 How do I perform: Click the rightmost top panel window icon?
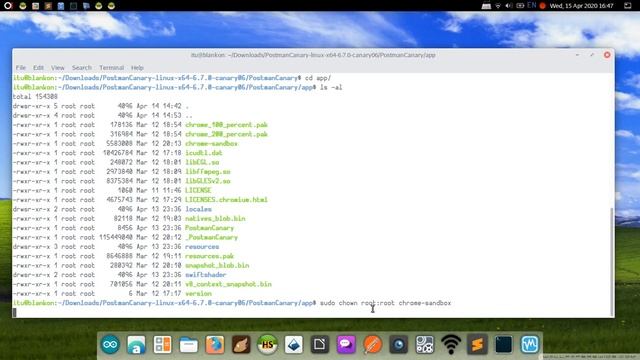coord(628,5)
